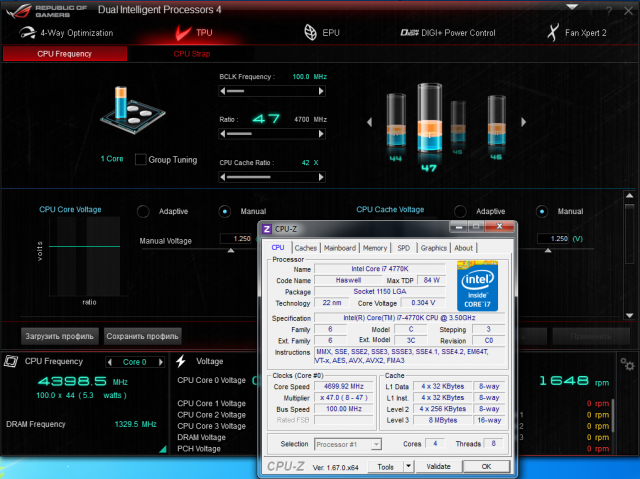Click the Ratio slider track

pos(272,134)
